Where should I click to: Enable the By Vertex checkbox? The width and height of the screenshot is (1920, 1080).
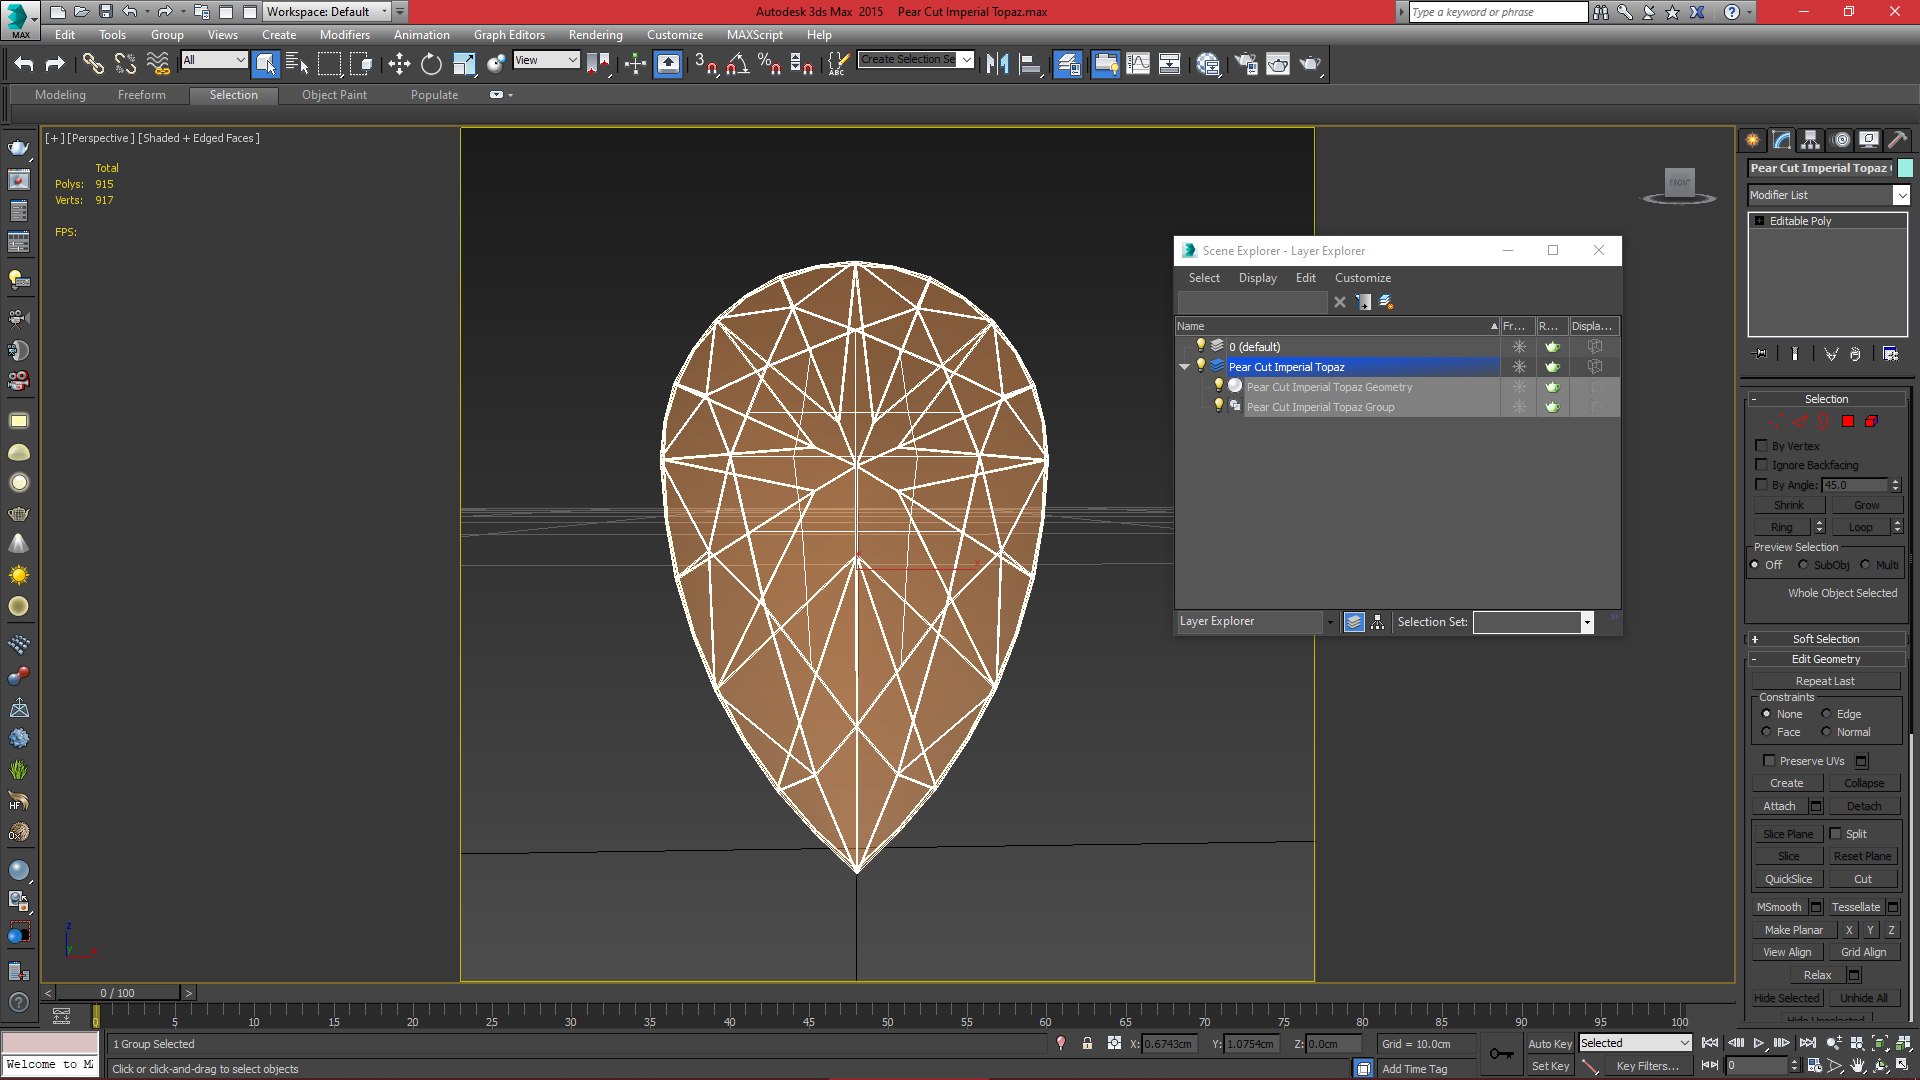click(1762, 446)
